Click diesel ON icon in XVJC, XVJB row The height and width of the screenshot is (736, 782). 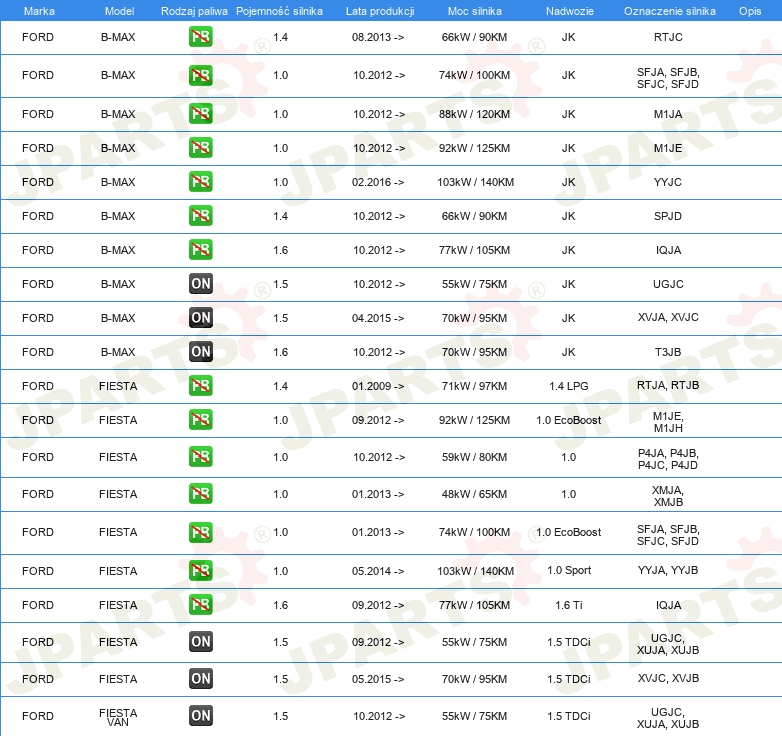coord(200,679)
